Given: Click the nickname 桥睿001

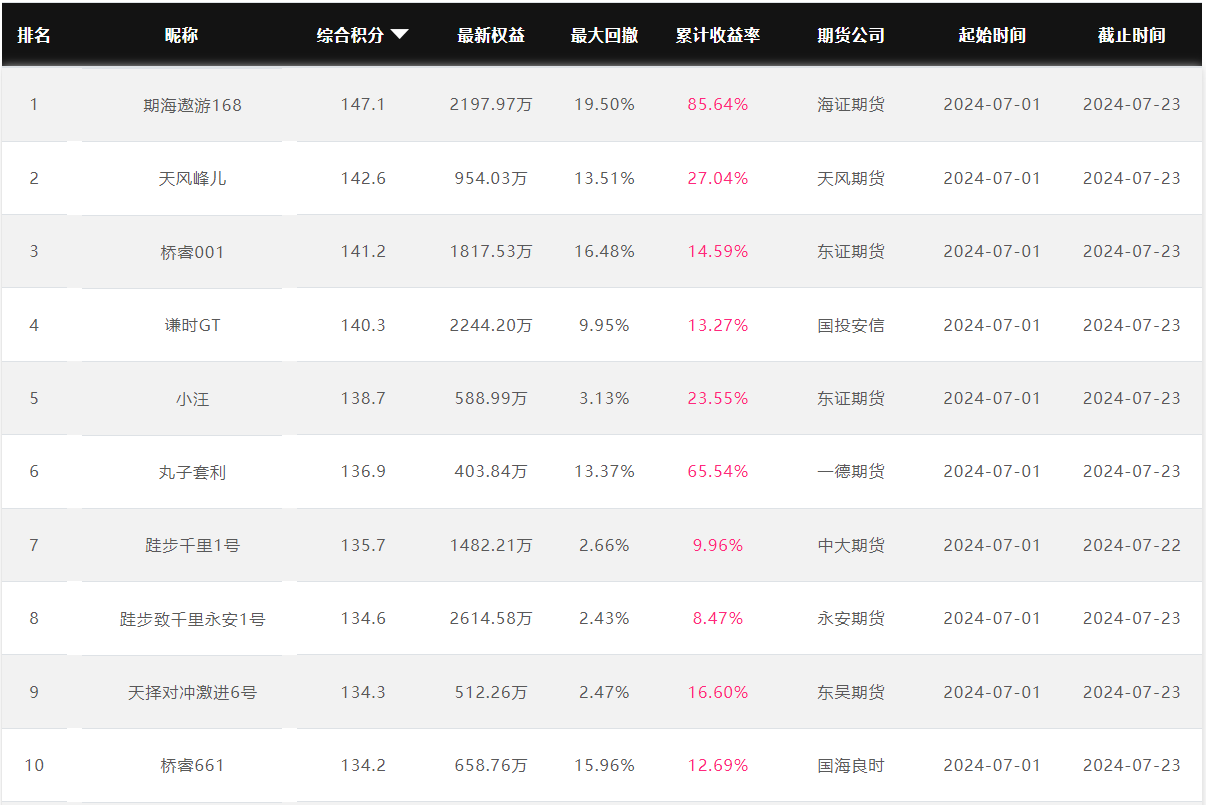Looking at the screenshot, I should tap(192, 252).
